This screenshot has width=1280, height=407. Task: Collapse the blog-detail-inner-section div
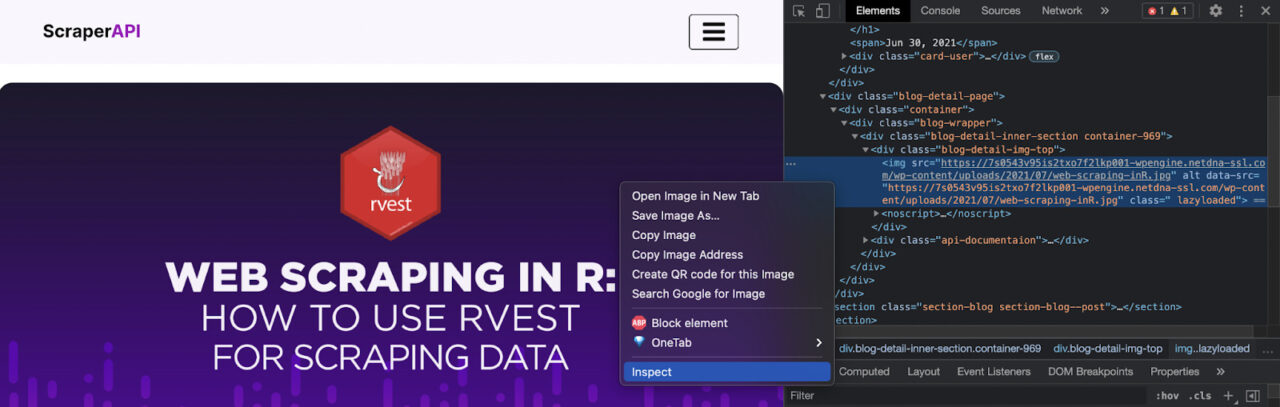856,136
